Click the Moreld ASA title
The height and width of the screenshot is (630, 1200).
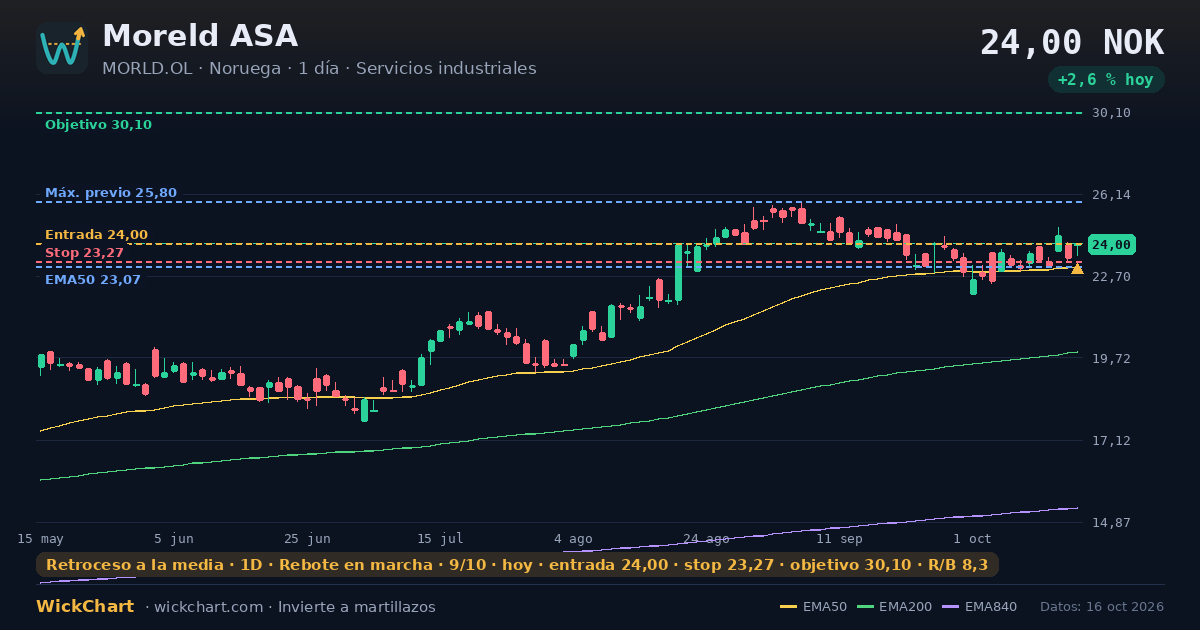click(x=200, y=36)
